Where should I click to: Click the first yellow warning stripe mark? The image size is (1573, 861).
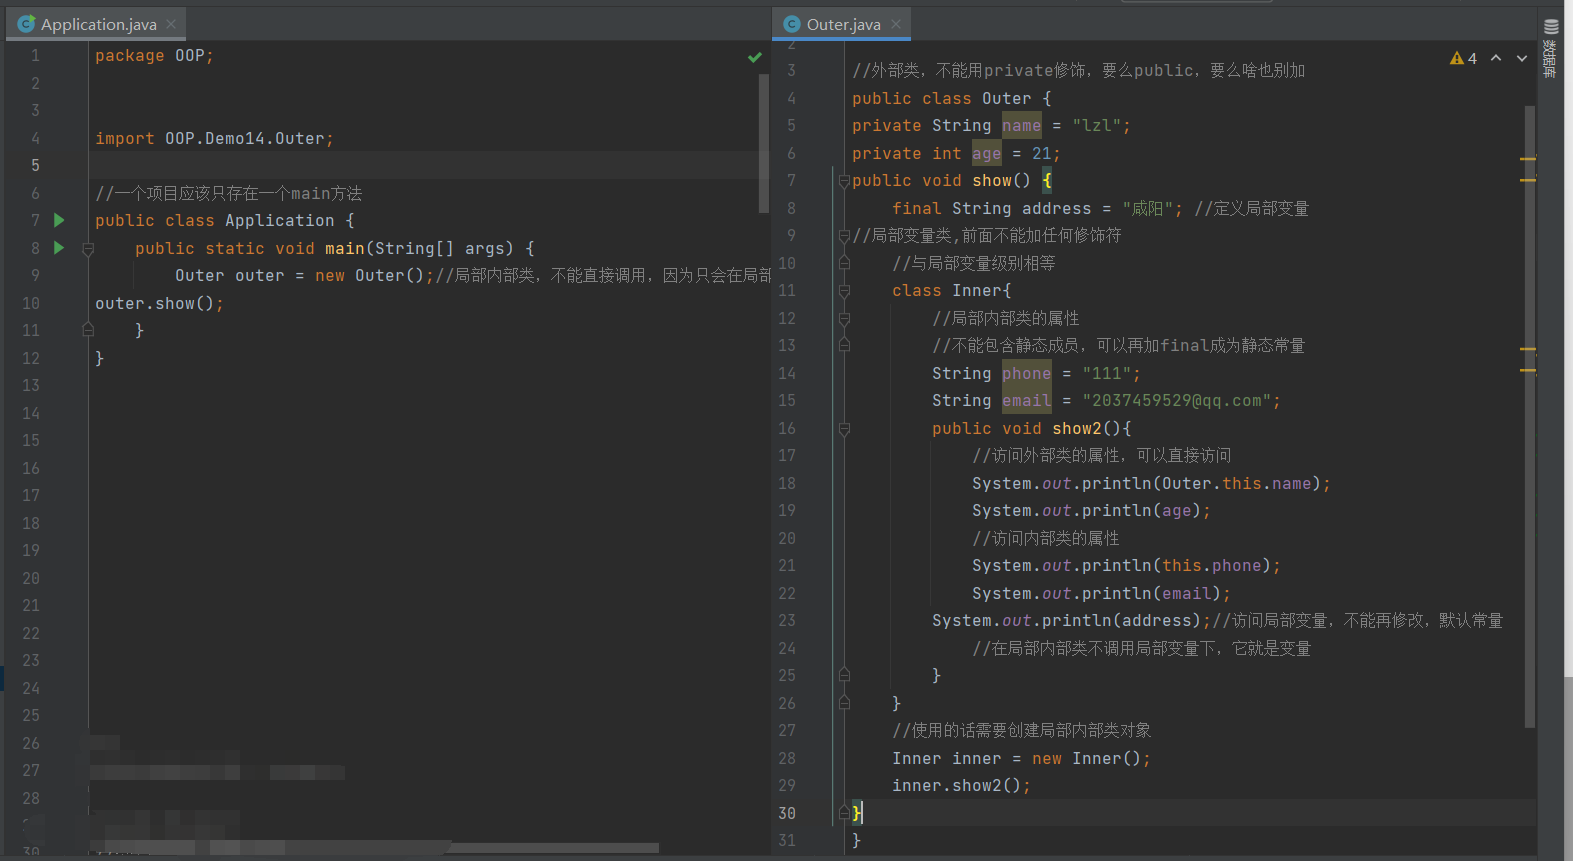[x=1528, y=159]
